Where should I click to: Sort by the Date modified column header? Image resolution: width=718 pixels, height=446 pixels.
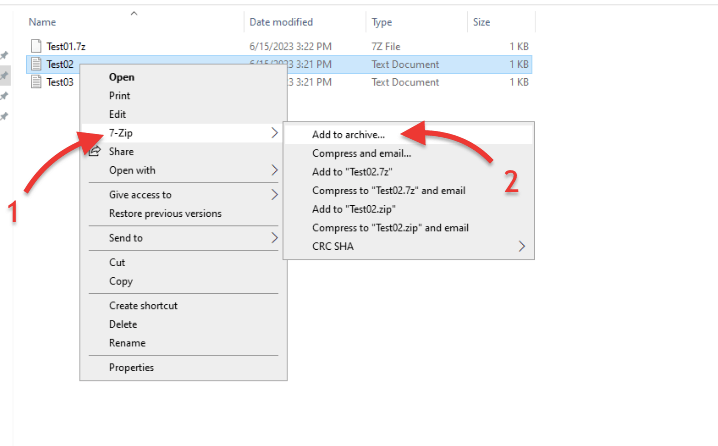tap(280, 21)
